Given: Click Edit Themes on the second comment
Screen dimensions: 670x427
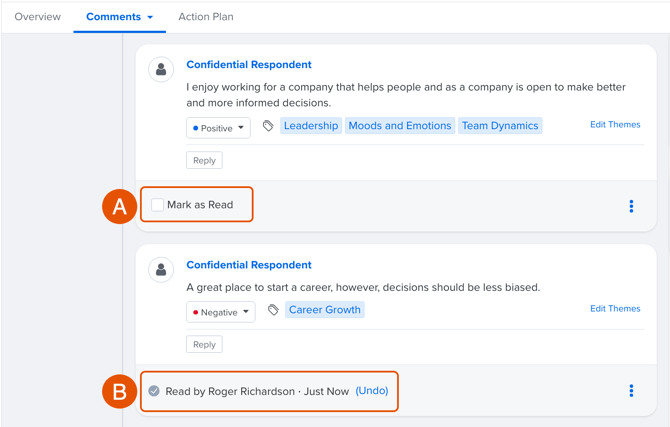Looking at the screenshot, I should [x=615, y=309].
